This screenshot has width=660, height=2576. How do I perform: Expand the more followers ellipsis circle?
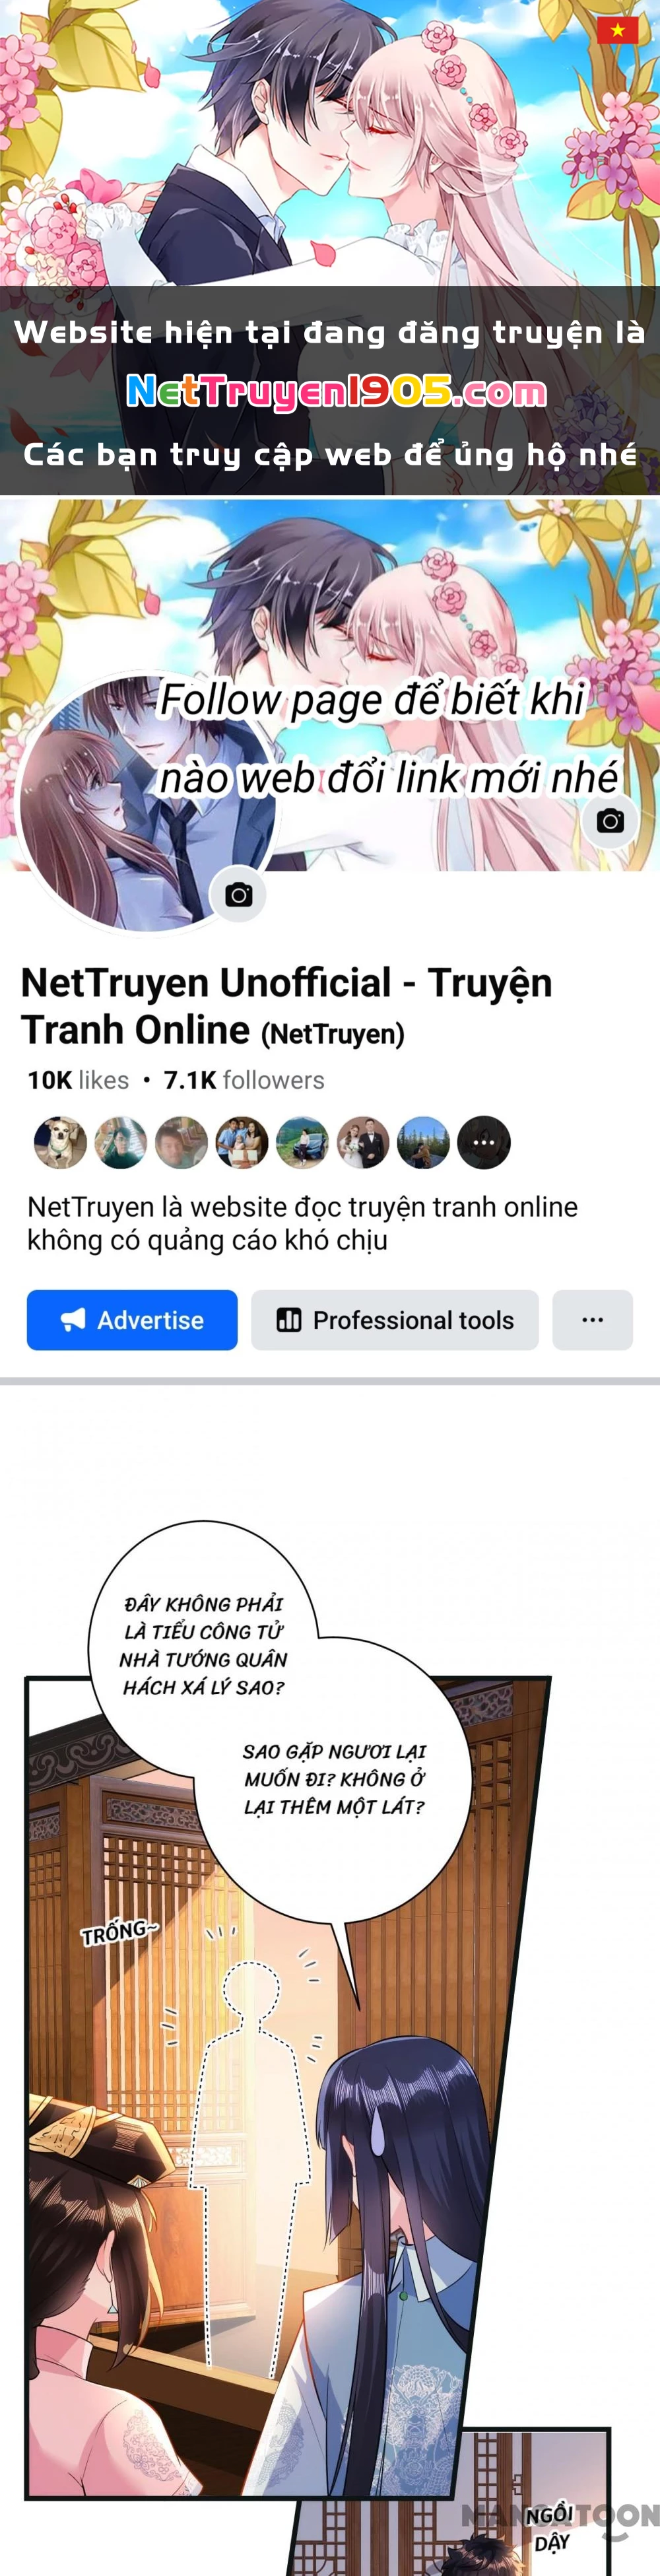pos(484,1142)
